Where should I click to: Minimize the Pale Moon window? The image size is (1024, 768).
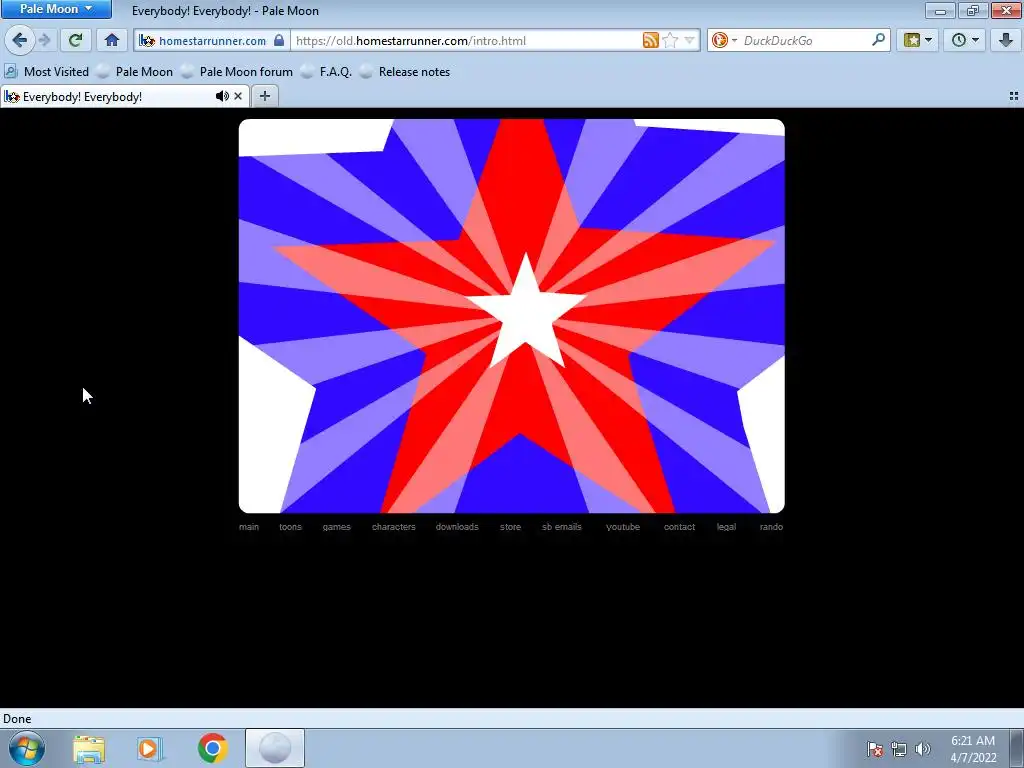coord(940,10)
